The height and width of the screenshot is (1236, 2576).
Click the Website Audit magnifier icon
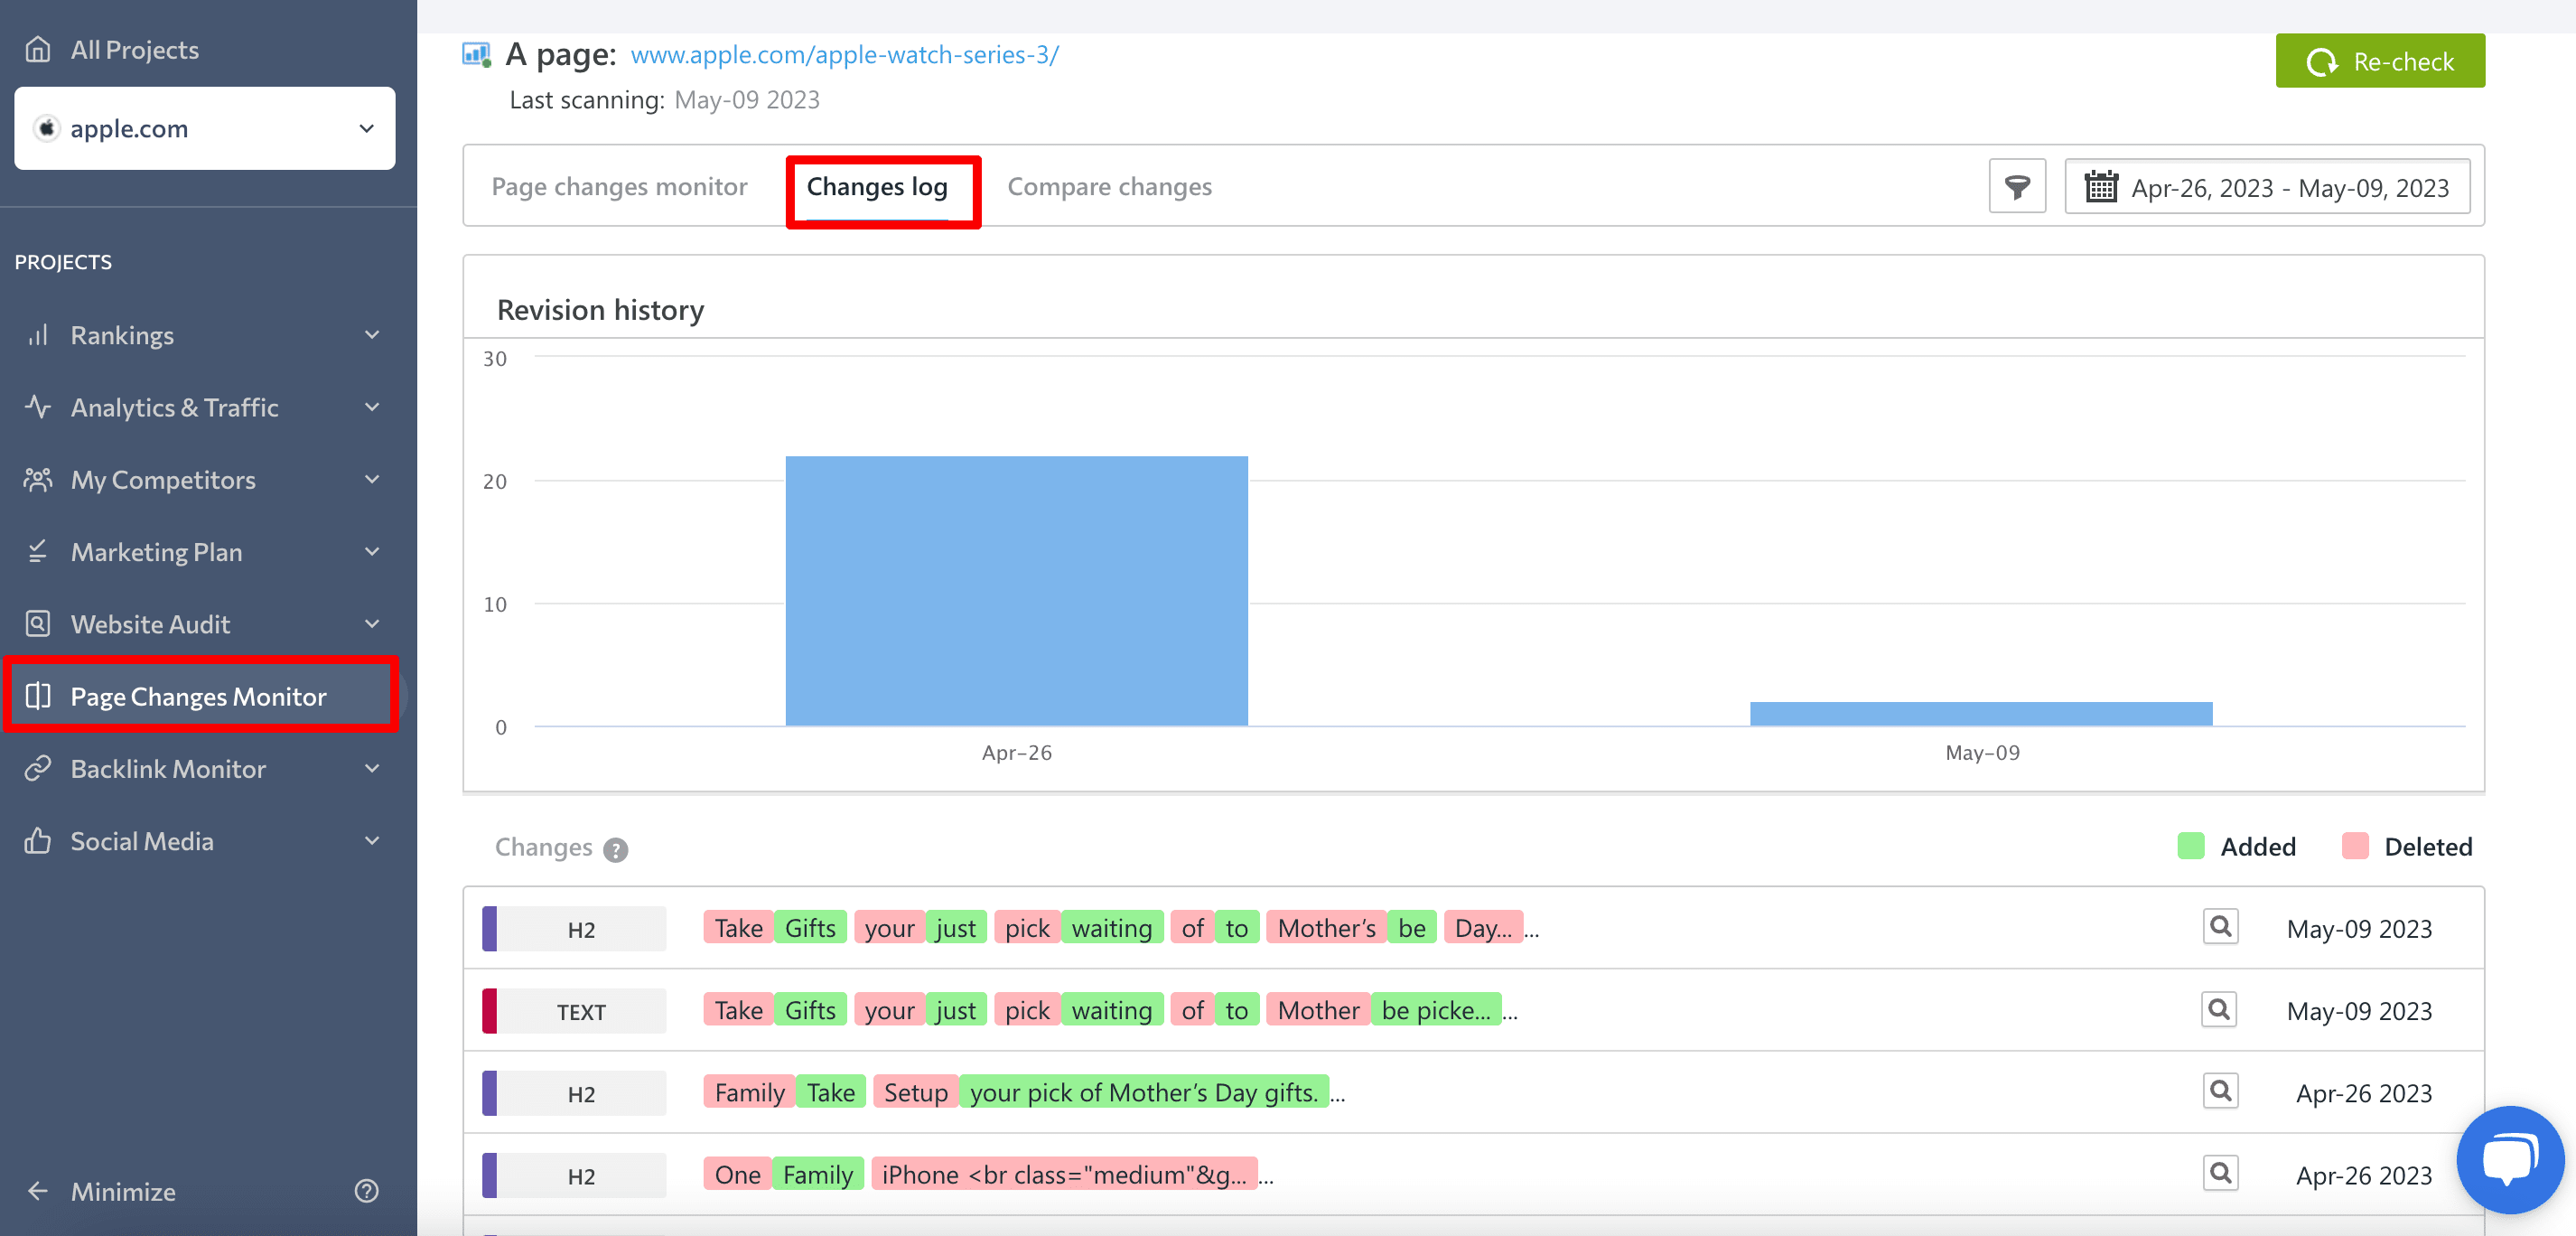pos(37,624)
